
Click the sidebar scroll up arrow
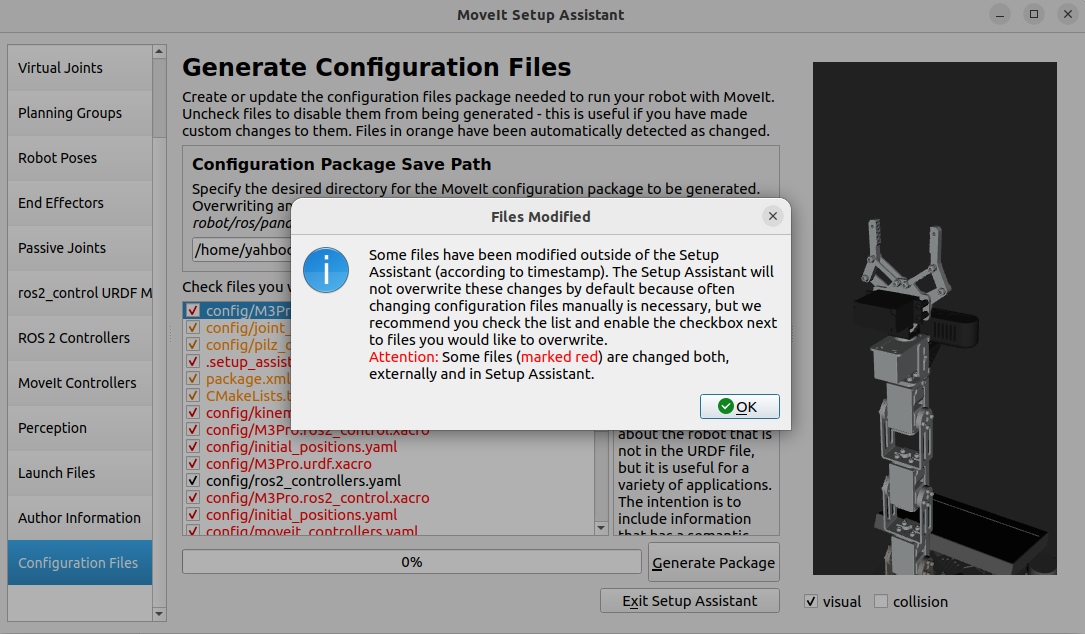pos(159,51)
